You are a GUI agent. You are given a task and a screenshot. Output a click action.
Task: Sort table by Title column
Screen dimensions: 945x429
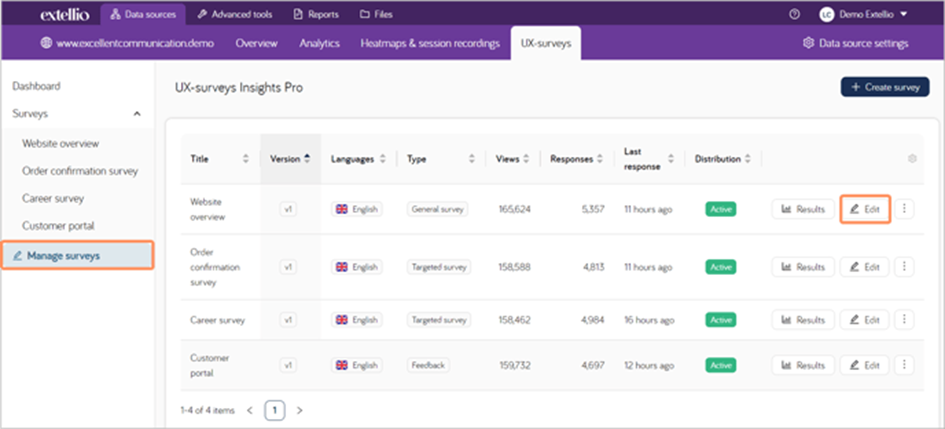246,159
